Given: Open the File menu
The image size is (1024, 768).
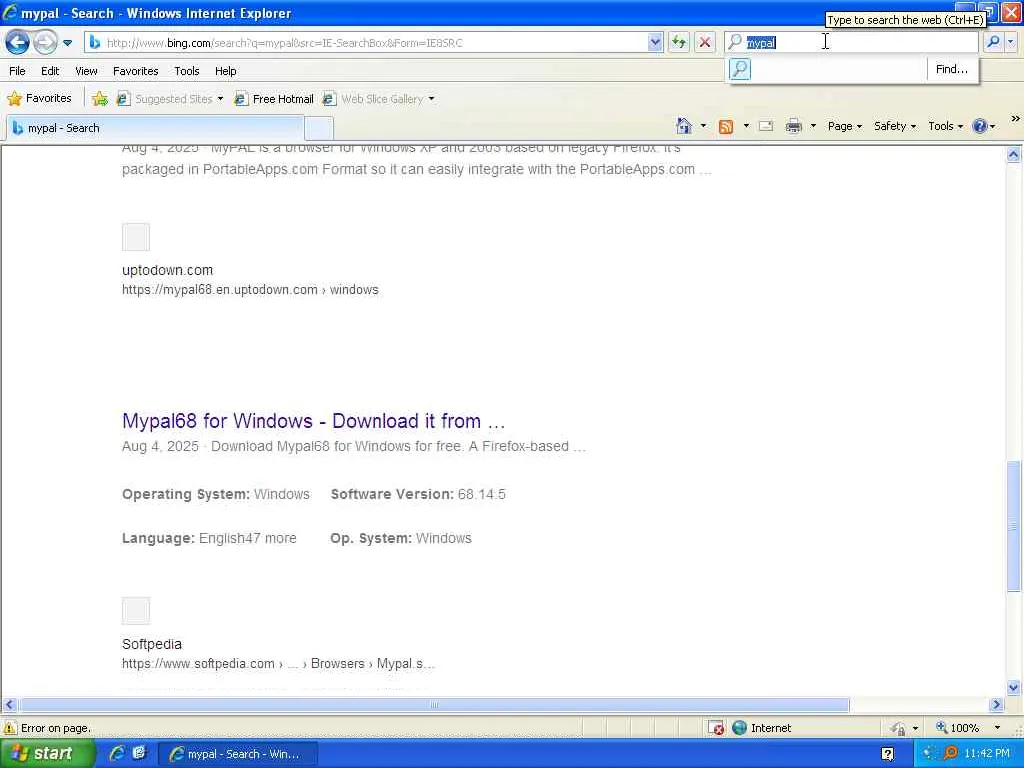Looking at the screenshot, I should (18, 71).
